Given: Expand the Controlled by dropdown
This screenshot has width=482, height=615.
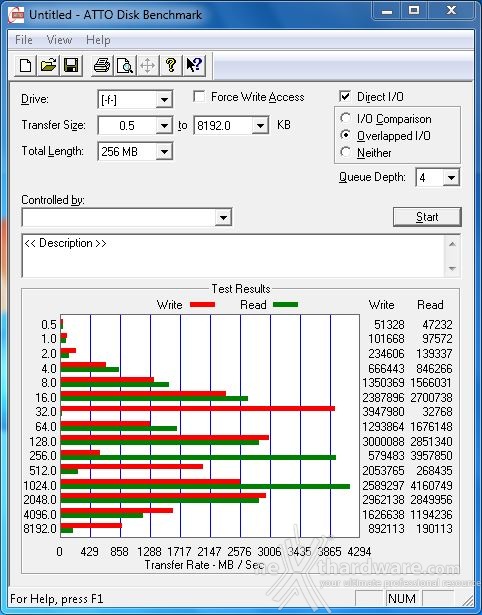Looking at the screenshot, I should coord(223,217).
